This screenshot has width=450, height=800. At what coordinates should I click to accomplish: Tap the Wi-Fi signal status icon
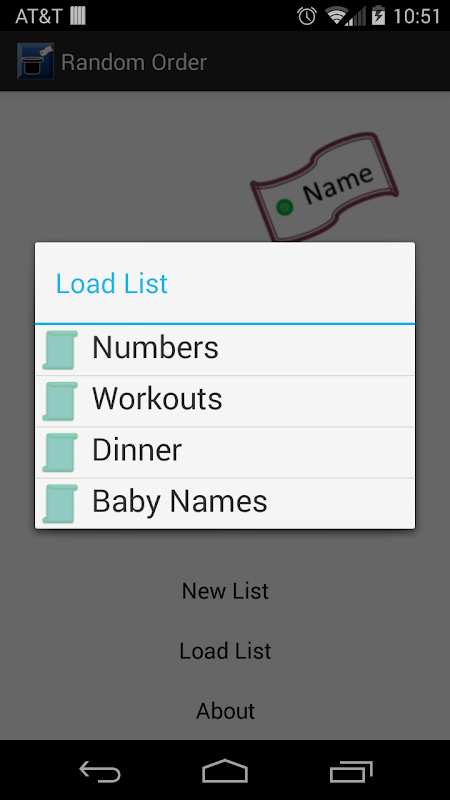337,16
